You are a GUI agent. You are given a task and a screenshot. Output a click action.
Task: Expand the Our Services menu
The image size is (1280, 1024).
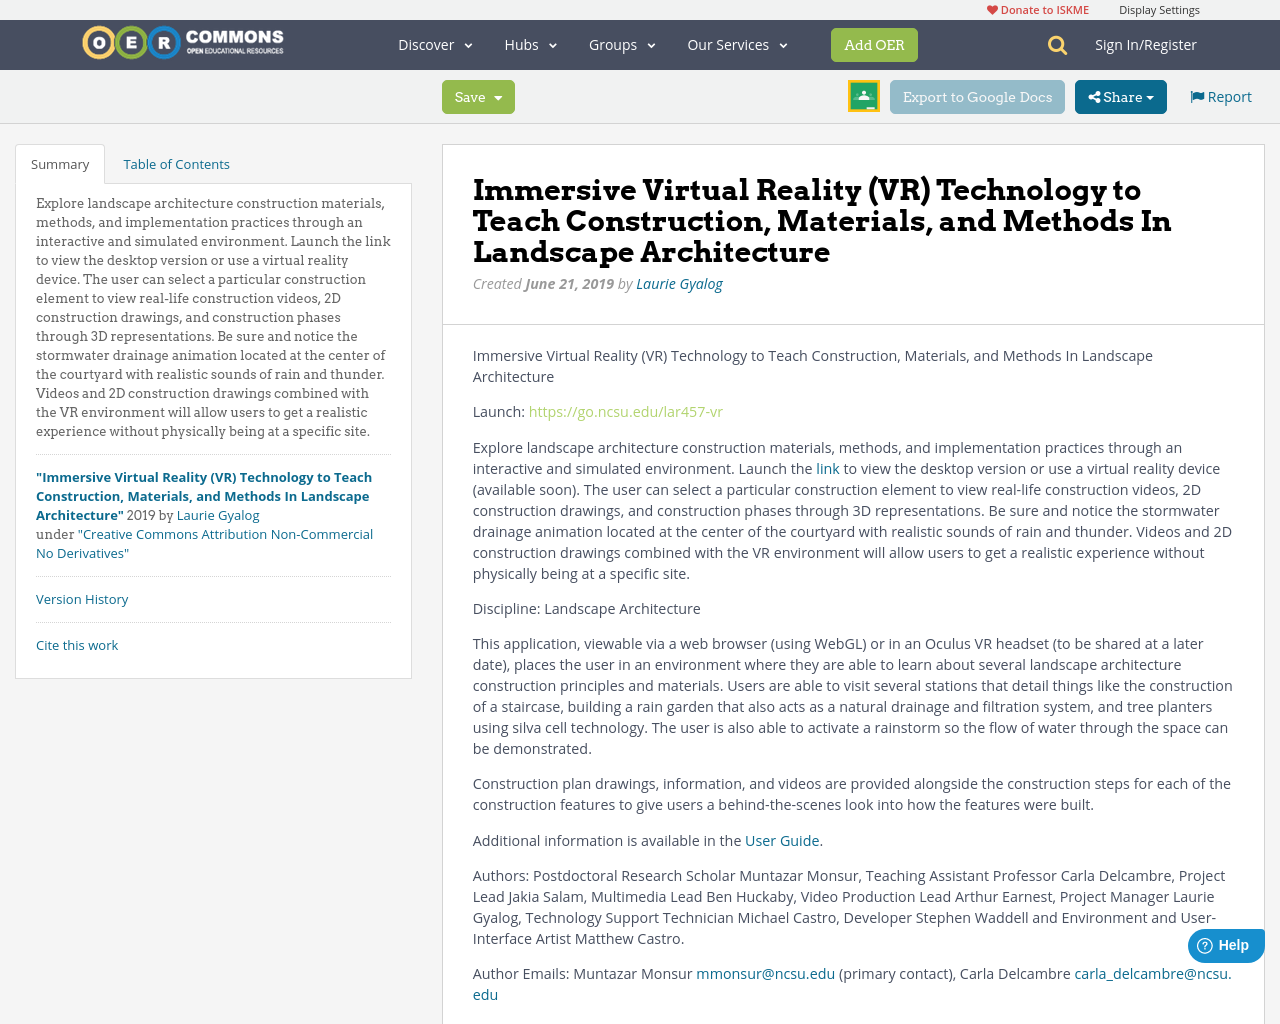tap(737, 45)
